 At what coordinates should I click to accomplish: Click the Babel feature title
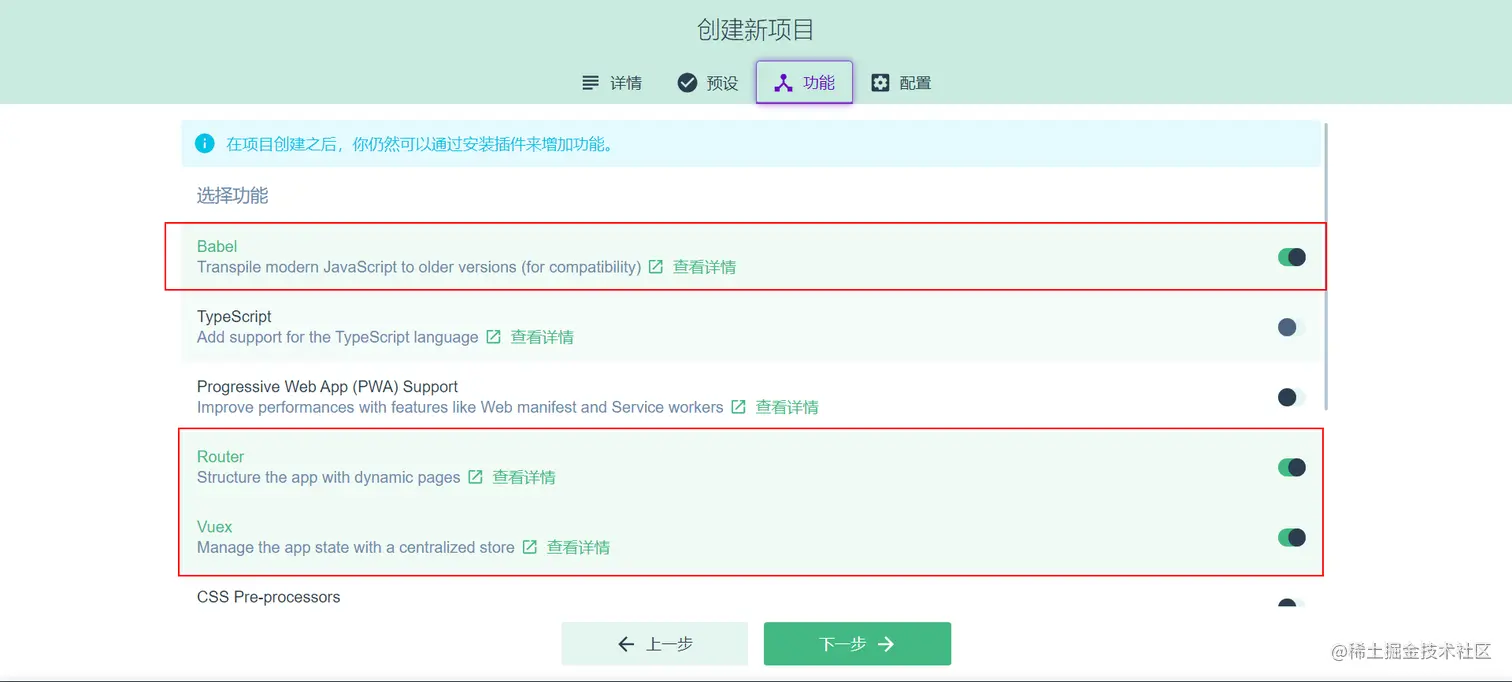click(217, 246)
